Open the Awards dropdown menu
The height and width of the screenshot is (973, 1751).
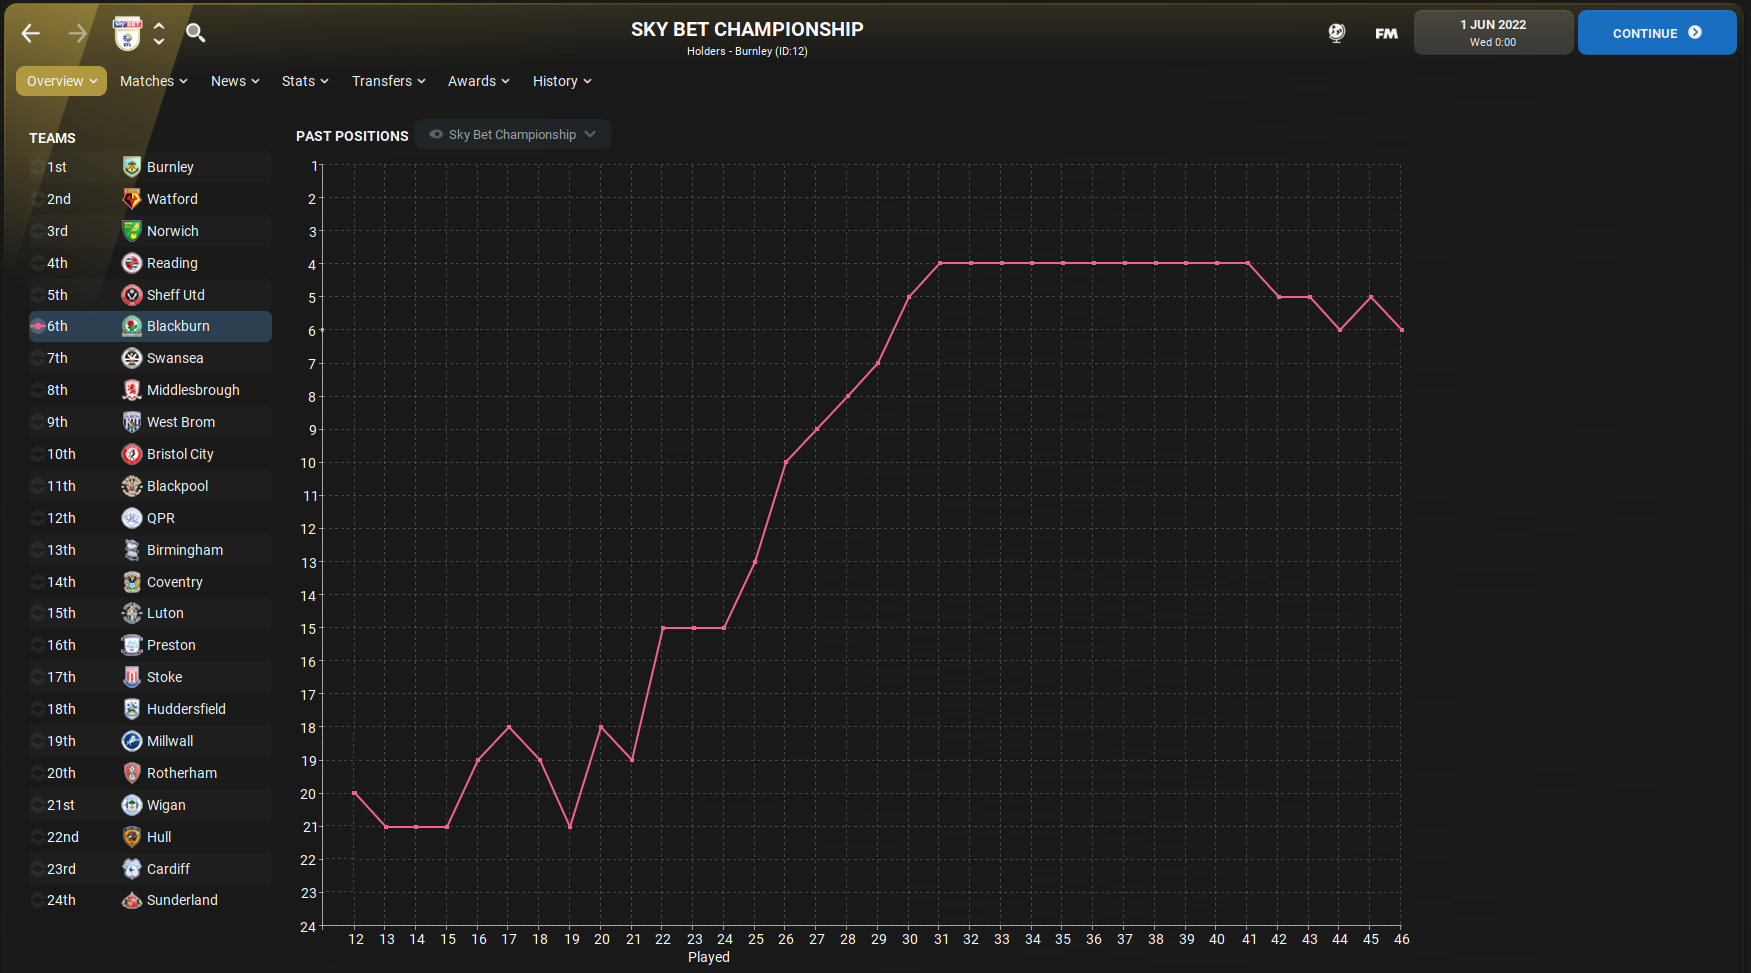coord(478,81)
